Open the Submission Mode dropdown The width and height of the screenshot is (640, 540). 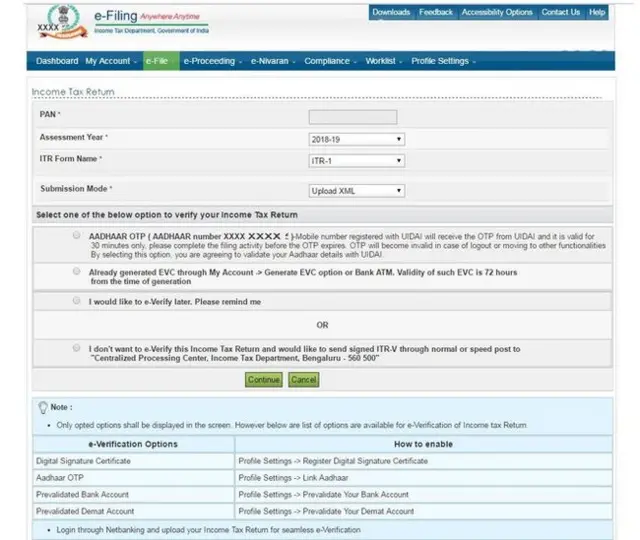point(357,191)
